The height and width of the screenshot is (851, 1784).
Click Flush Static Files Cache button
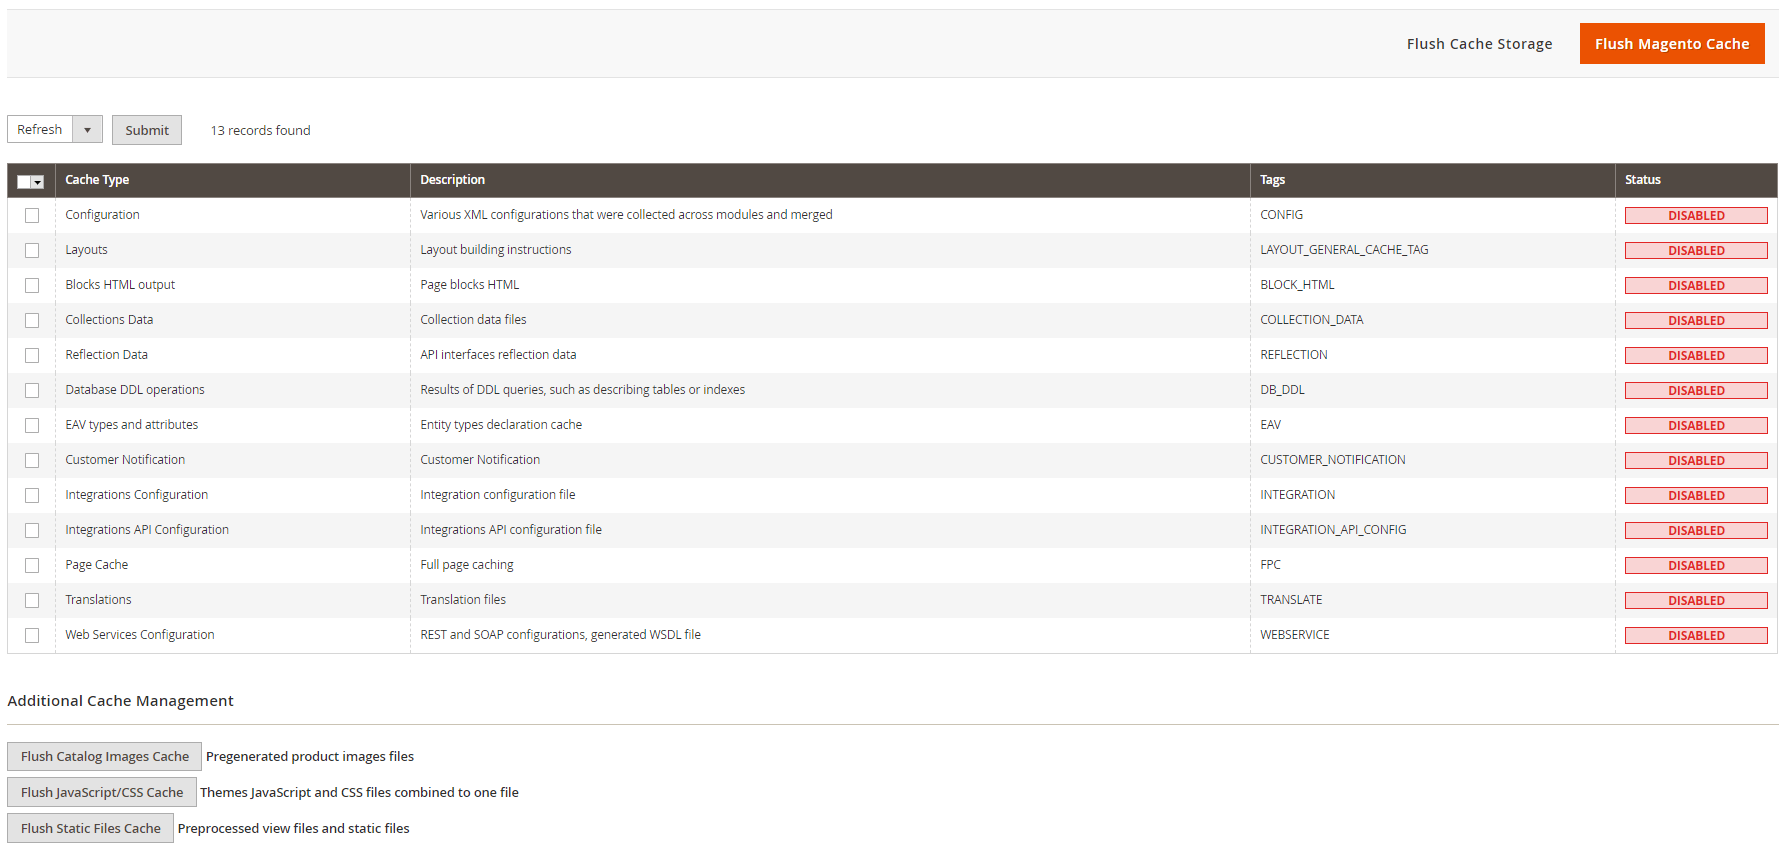pyautogui.click(x=91, y=828)
